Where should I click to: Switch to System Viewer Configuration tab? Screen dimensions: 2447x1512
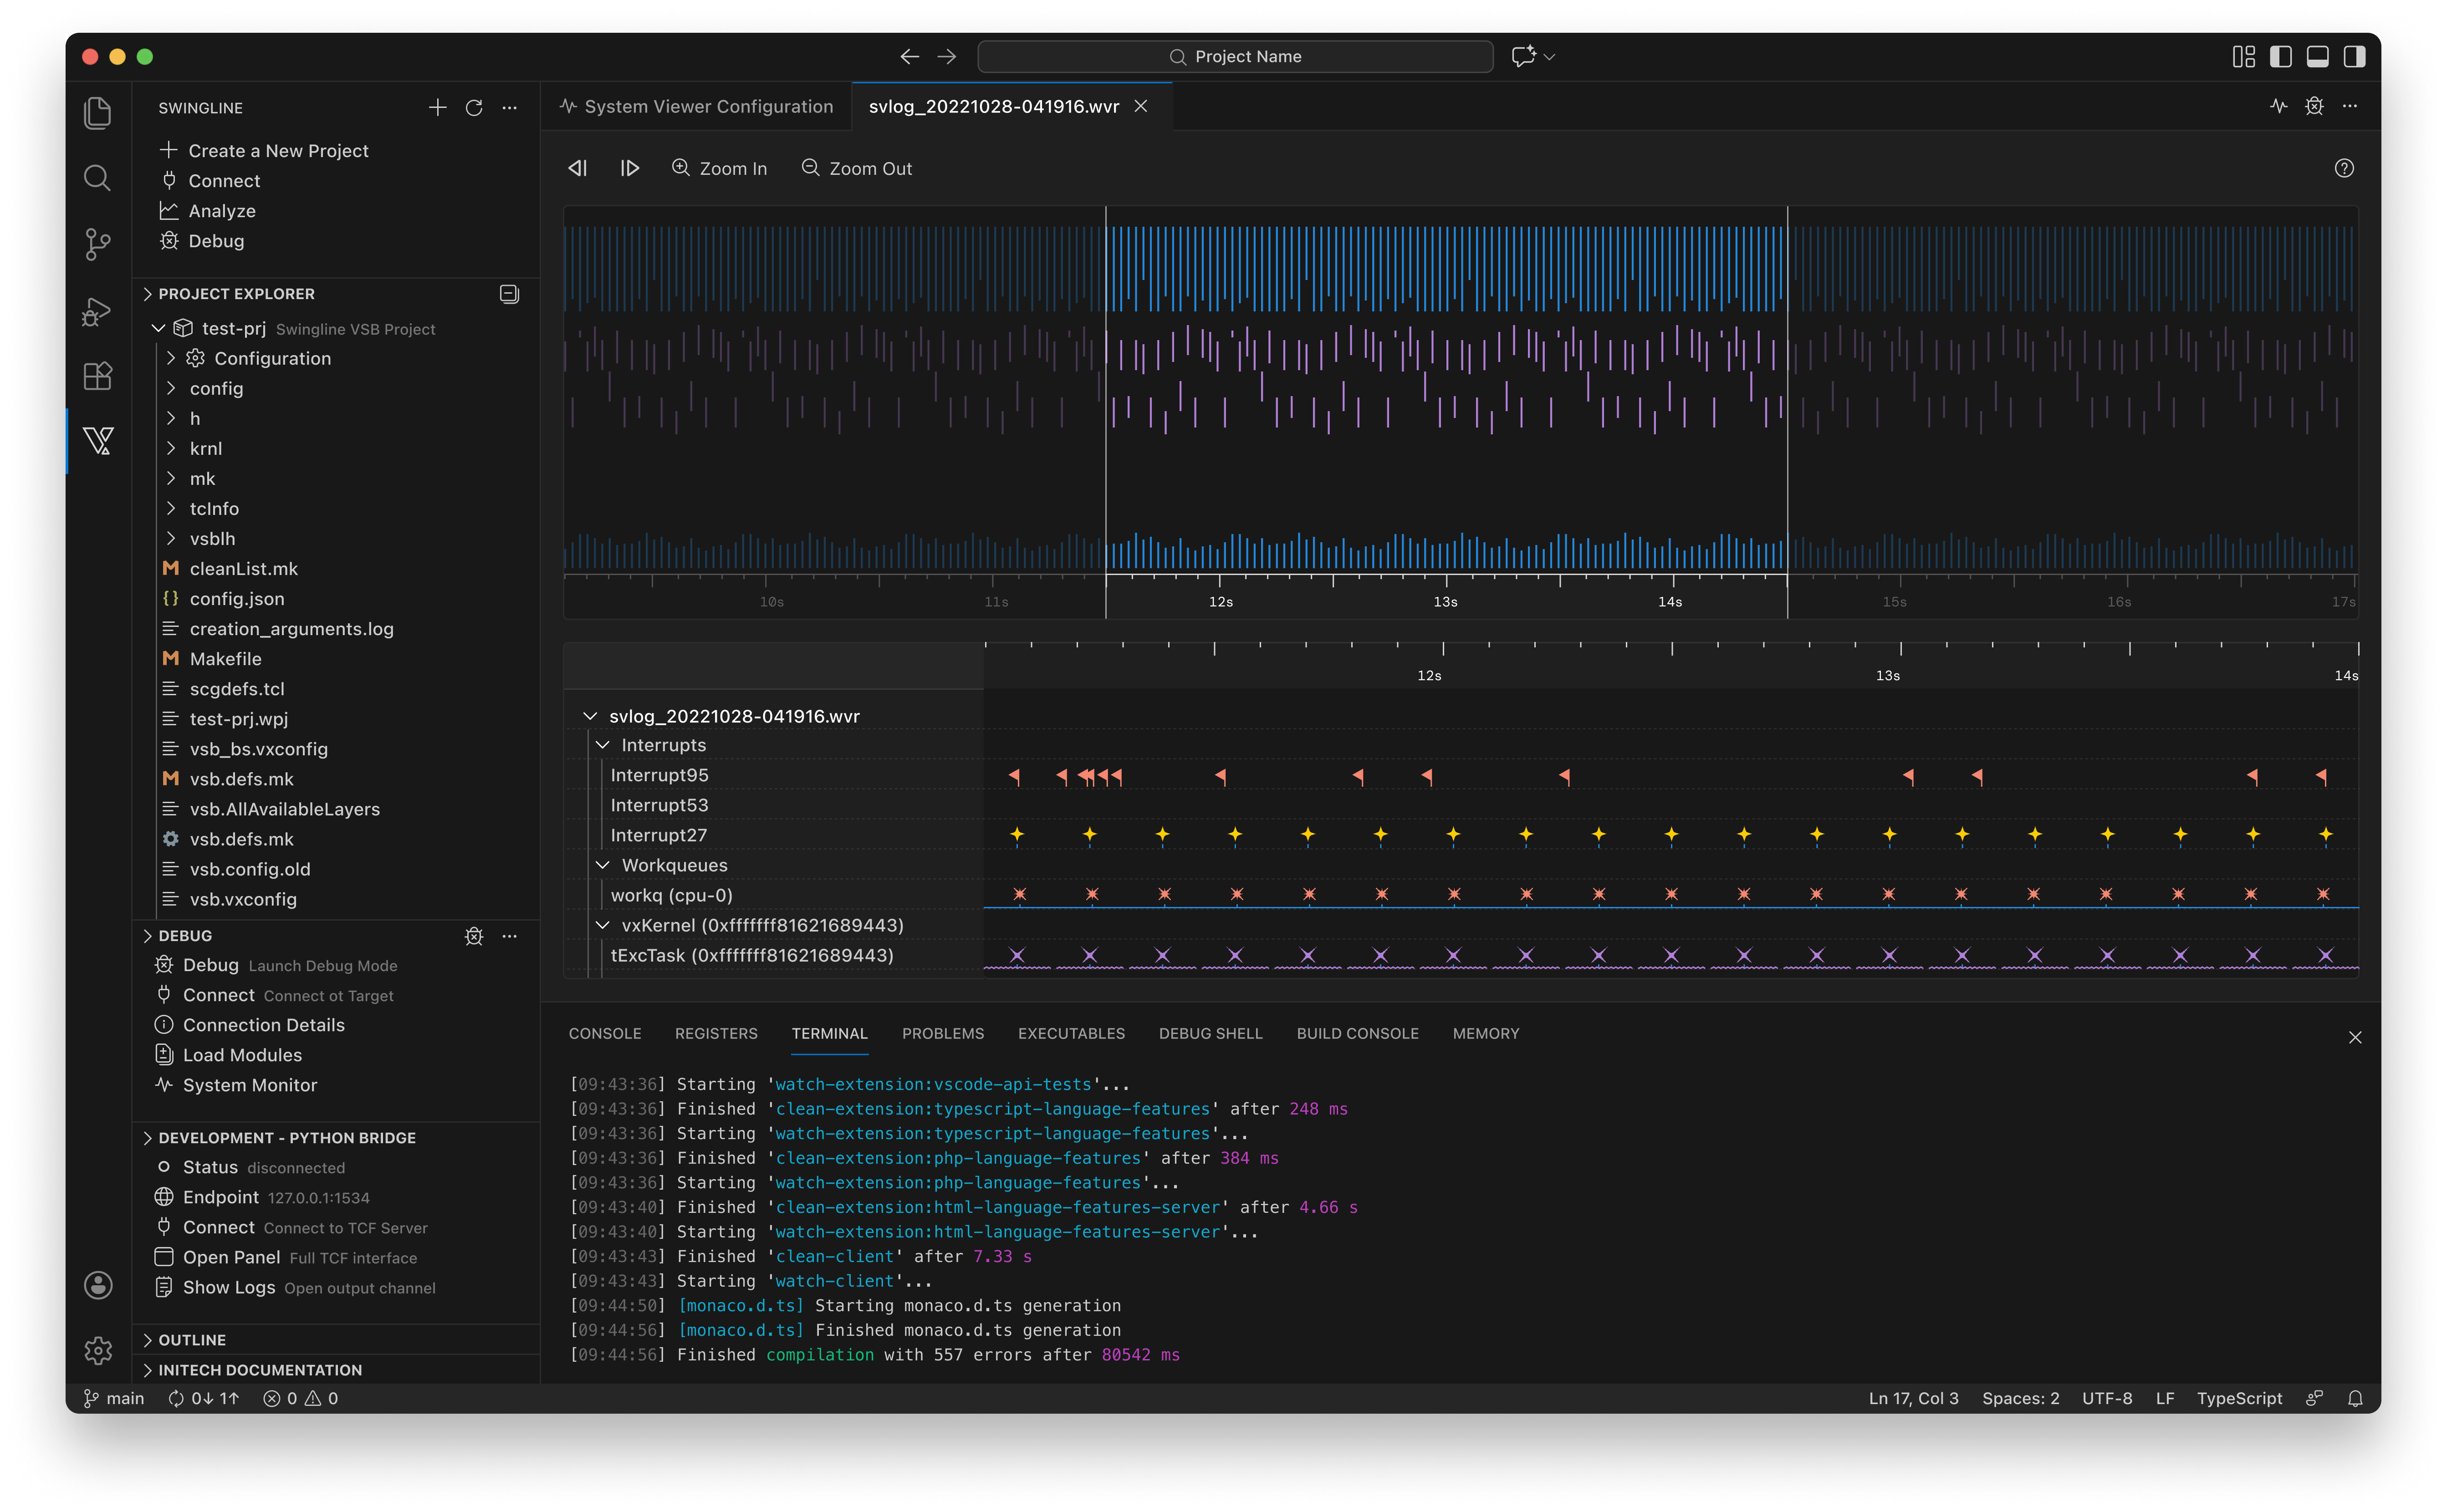[x=696, y=106]
